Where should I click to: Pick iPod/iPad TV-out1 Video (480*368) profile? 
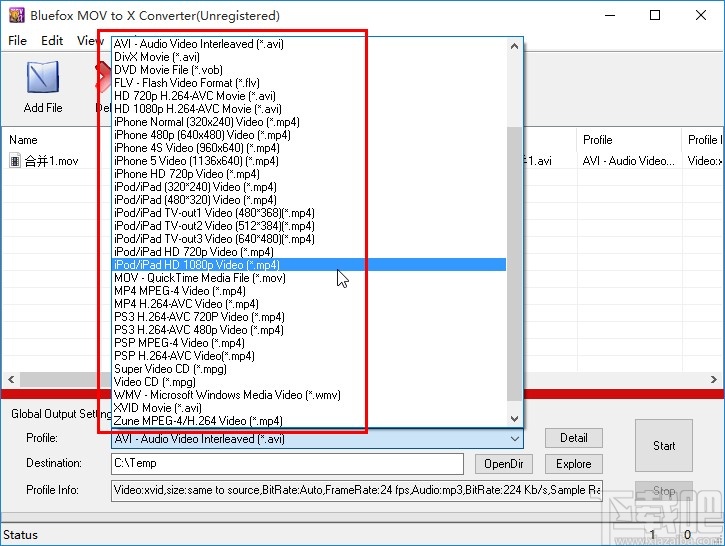[309, 213]
